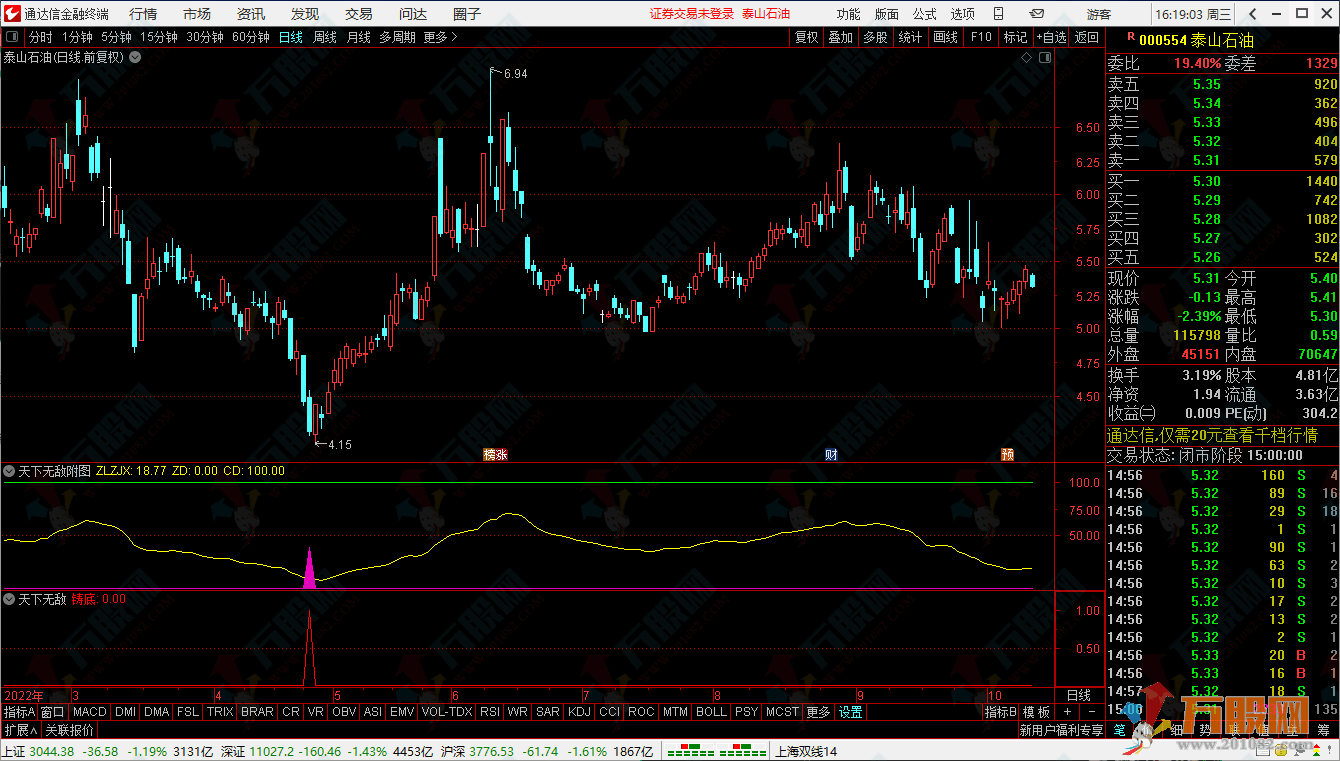
Task: Click 返回 button
Action: 1087,37
